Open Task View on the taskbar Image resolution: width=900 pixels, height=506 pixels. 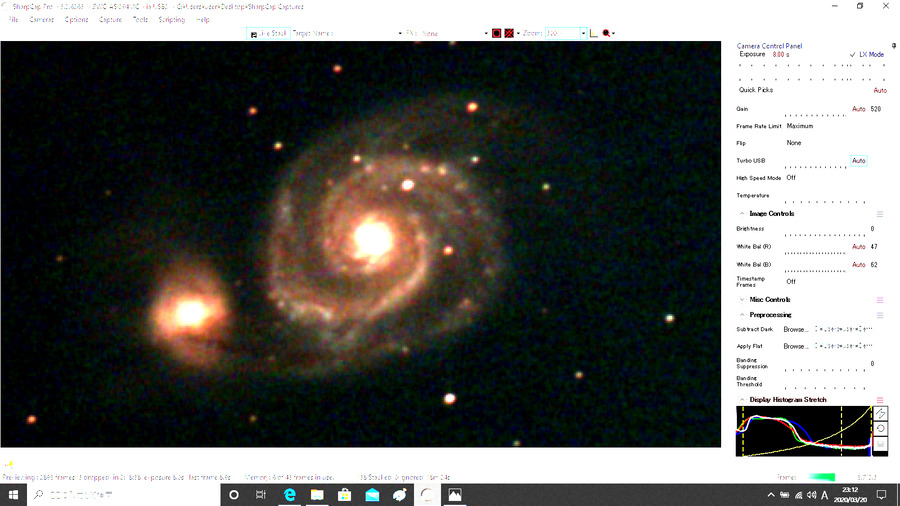click(x=261, y=495)
